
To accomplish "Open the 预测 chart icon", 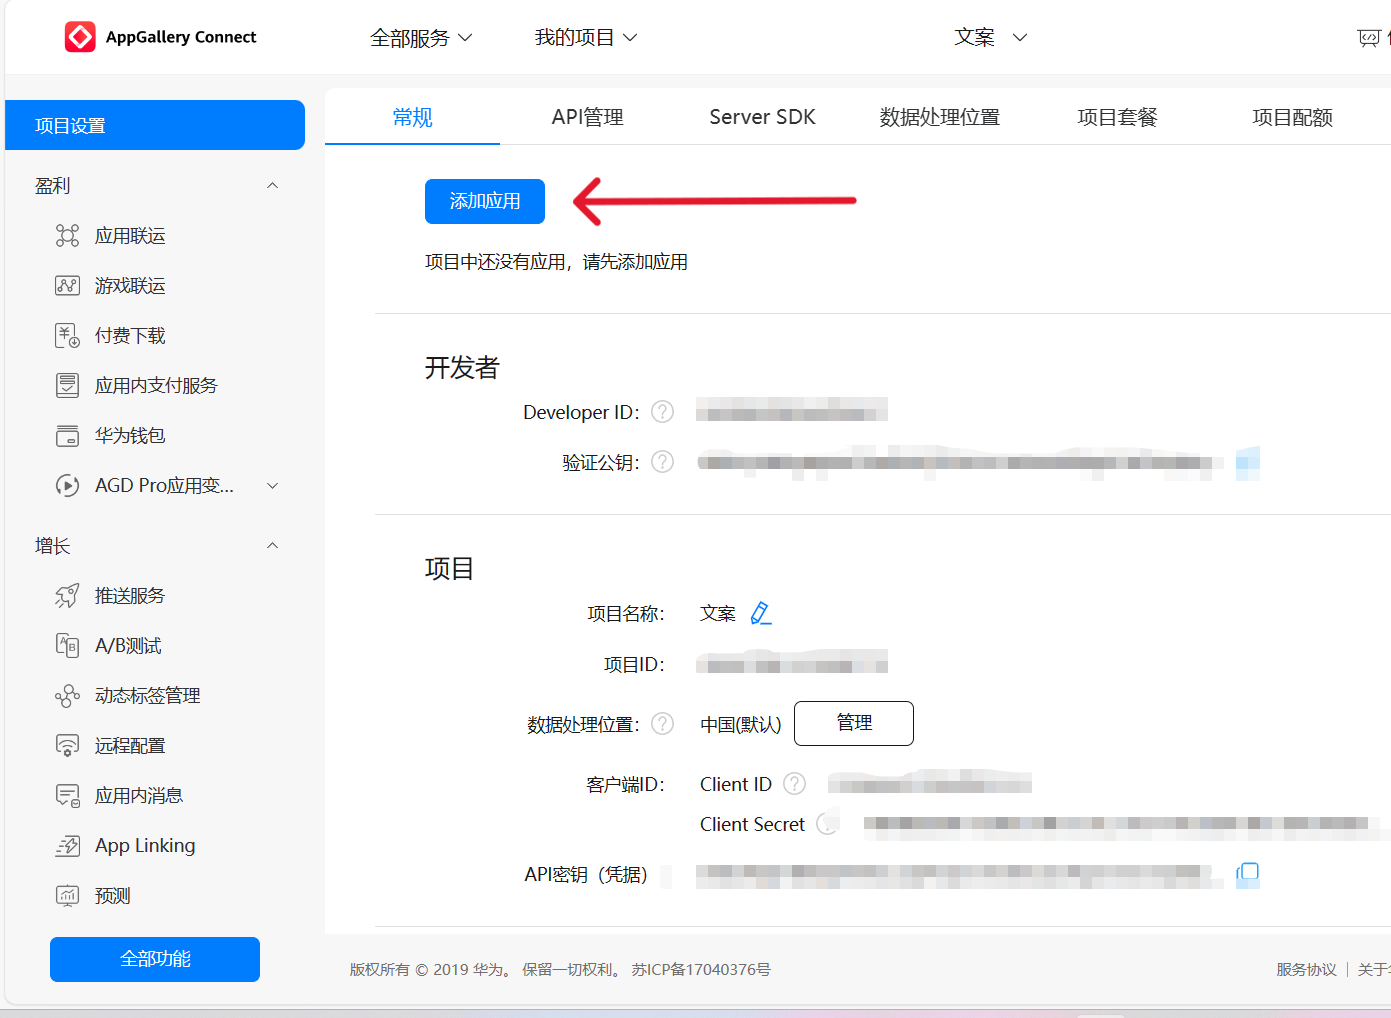I will click(67, 896).
